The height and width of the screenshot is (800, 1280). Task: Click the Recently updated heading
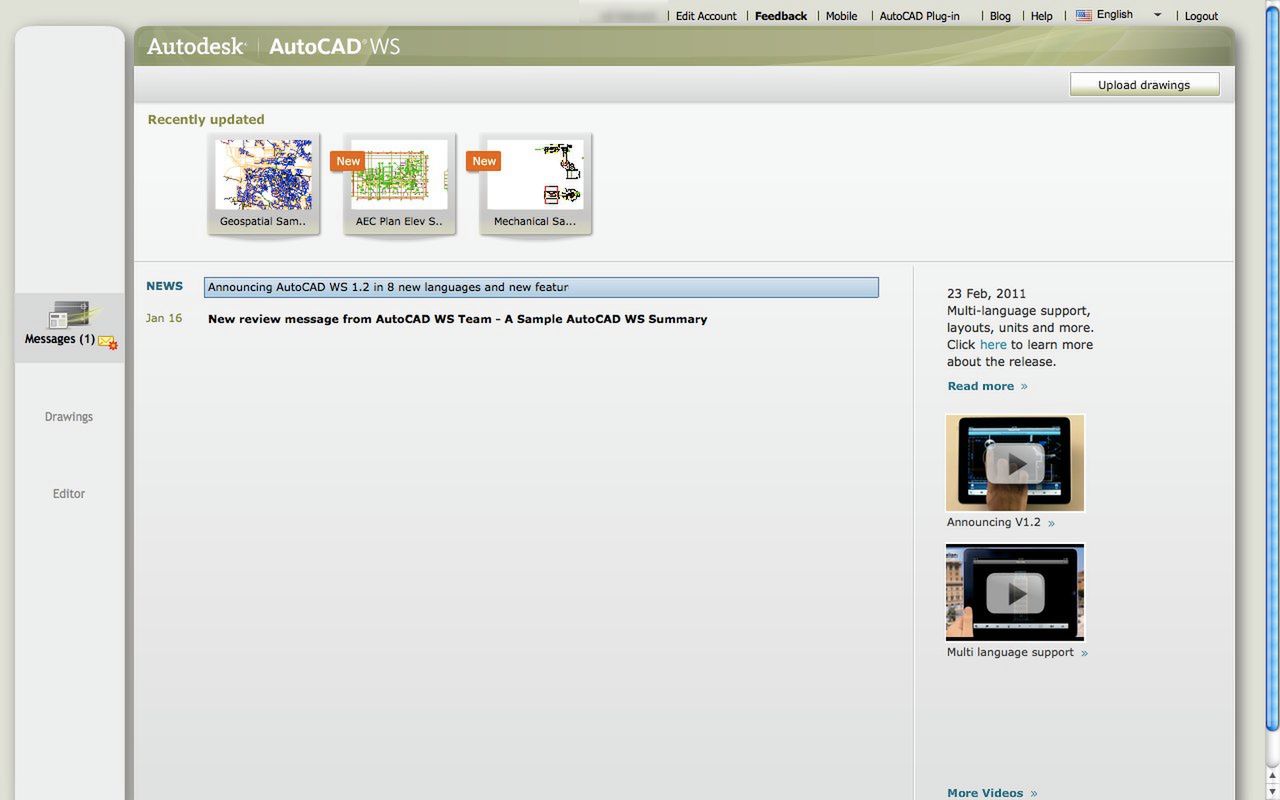(x=206, y=119)
